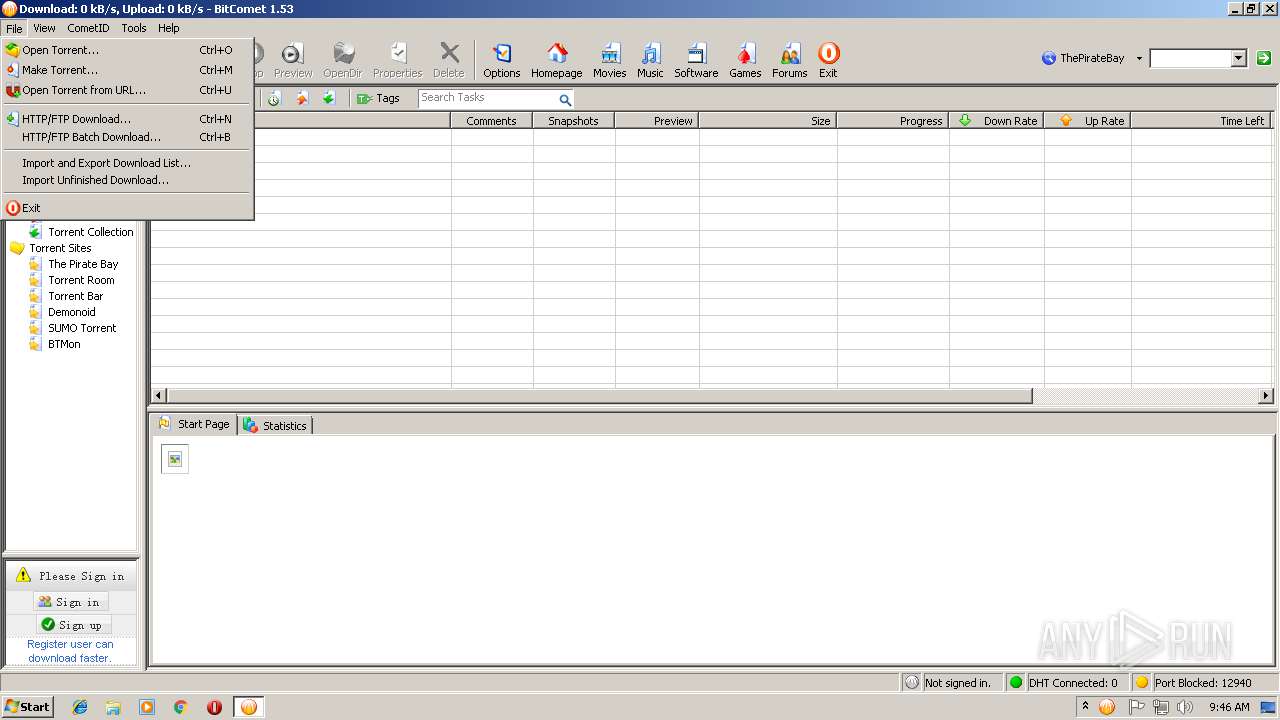Click the Delete toolbar icon
This screenshot has width=1280, height=720.
click(x=449, y=60)
